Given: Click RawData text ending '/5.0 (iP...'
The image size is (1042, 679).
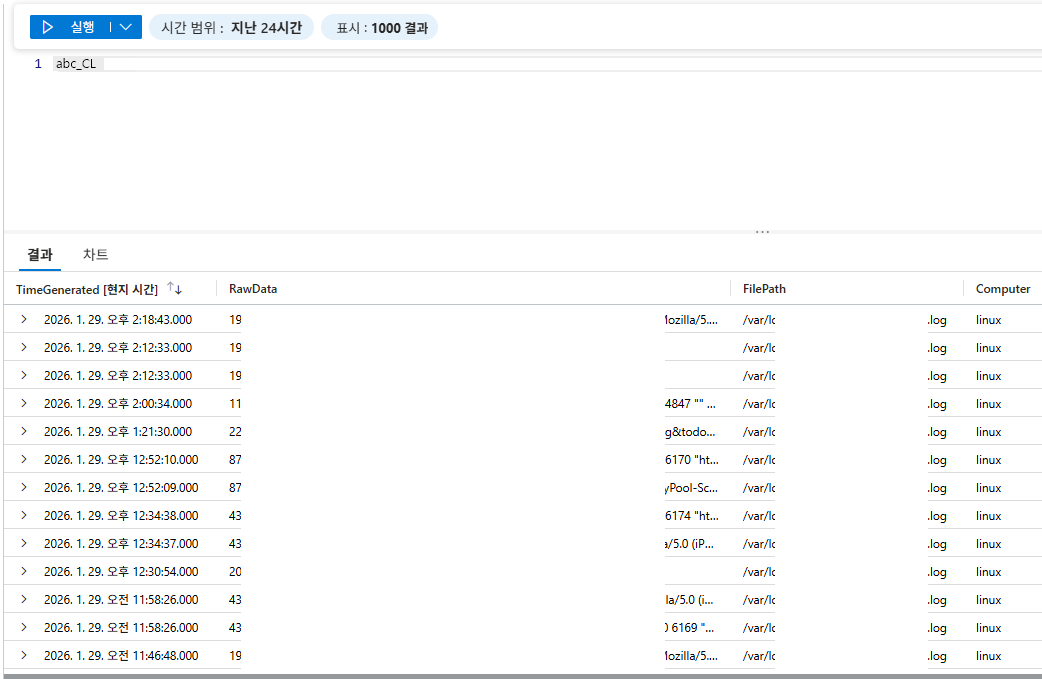Looking at the screenshot, I should pyautogui.click(x=689, y=543).
